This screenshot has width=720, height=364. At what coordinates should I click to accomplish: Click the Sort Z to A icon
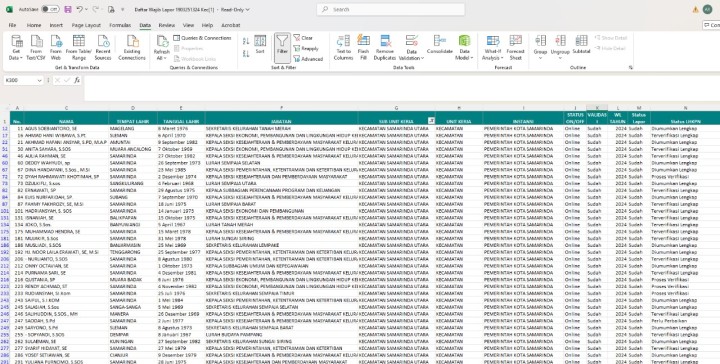tap(246, 54)
